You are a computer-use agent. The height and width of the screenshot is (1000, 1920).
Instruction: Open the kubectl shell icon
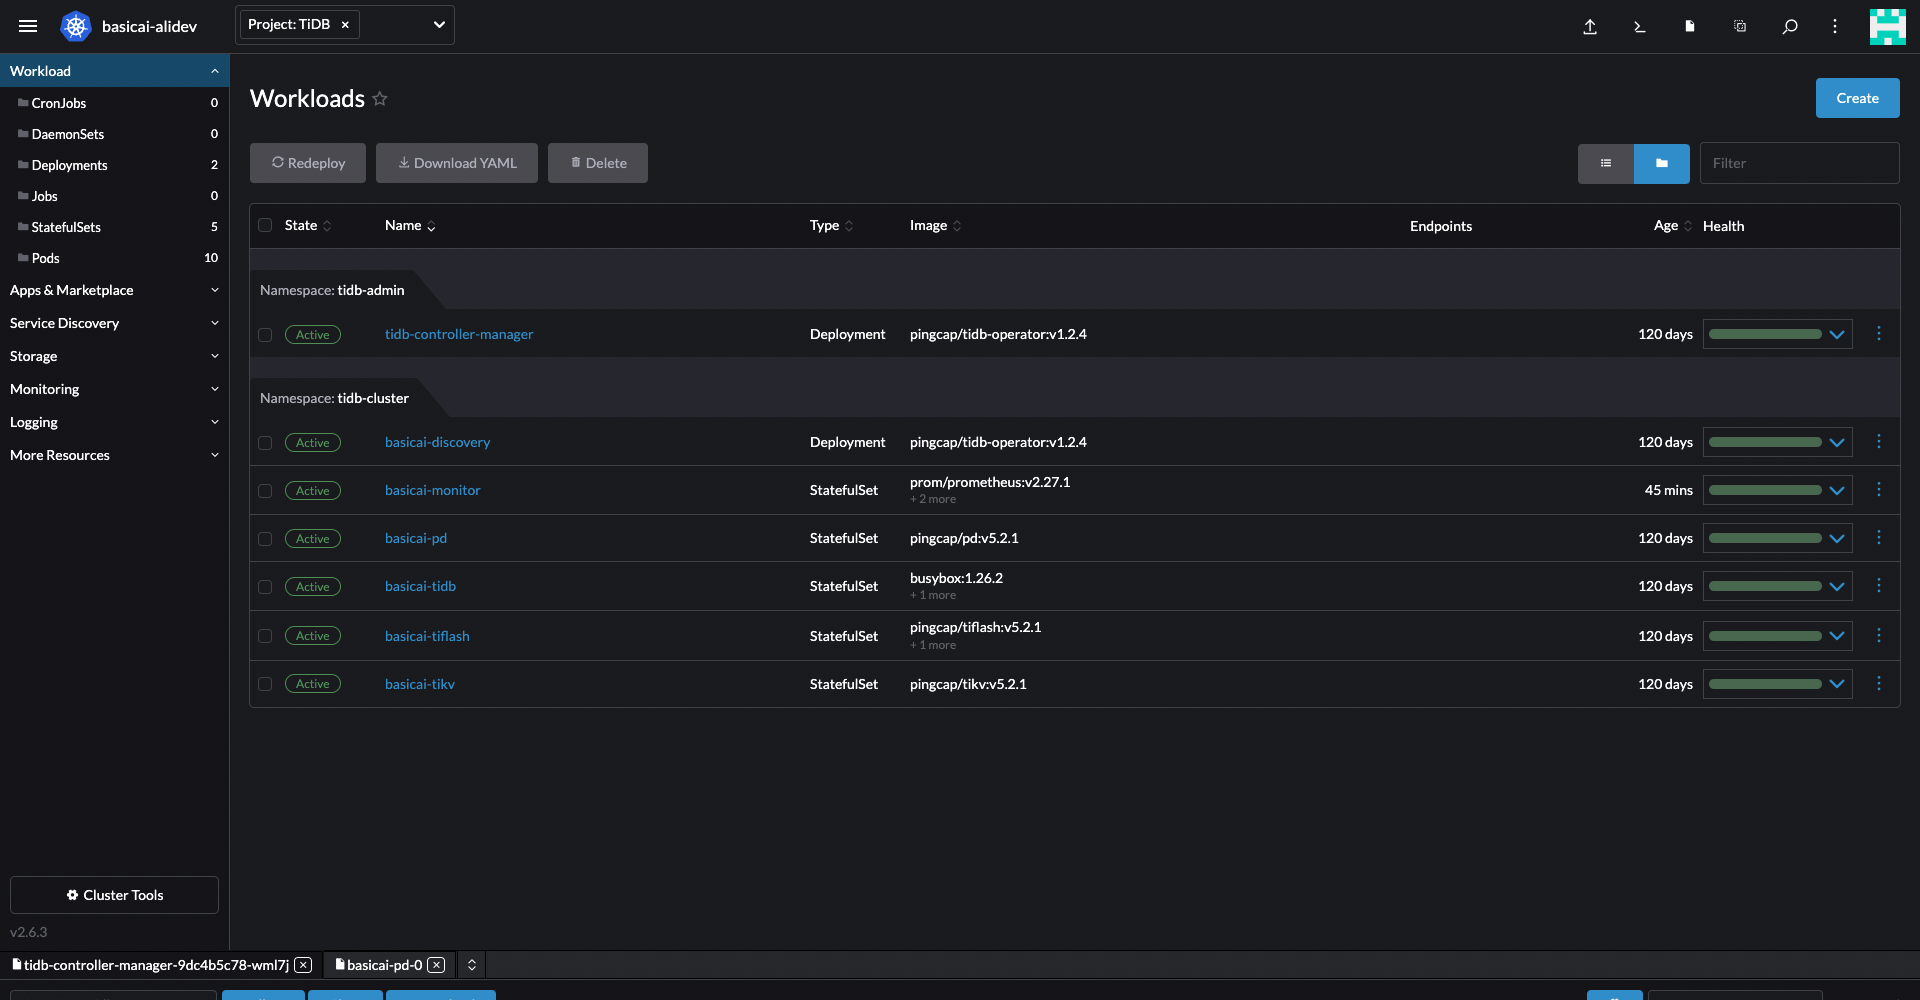[1640, 26]
